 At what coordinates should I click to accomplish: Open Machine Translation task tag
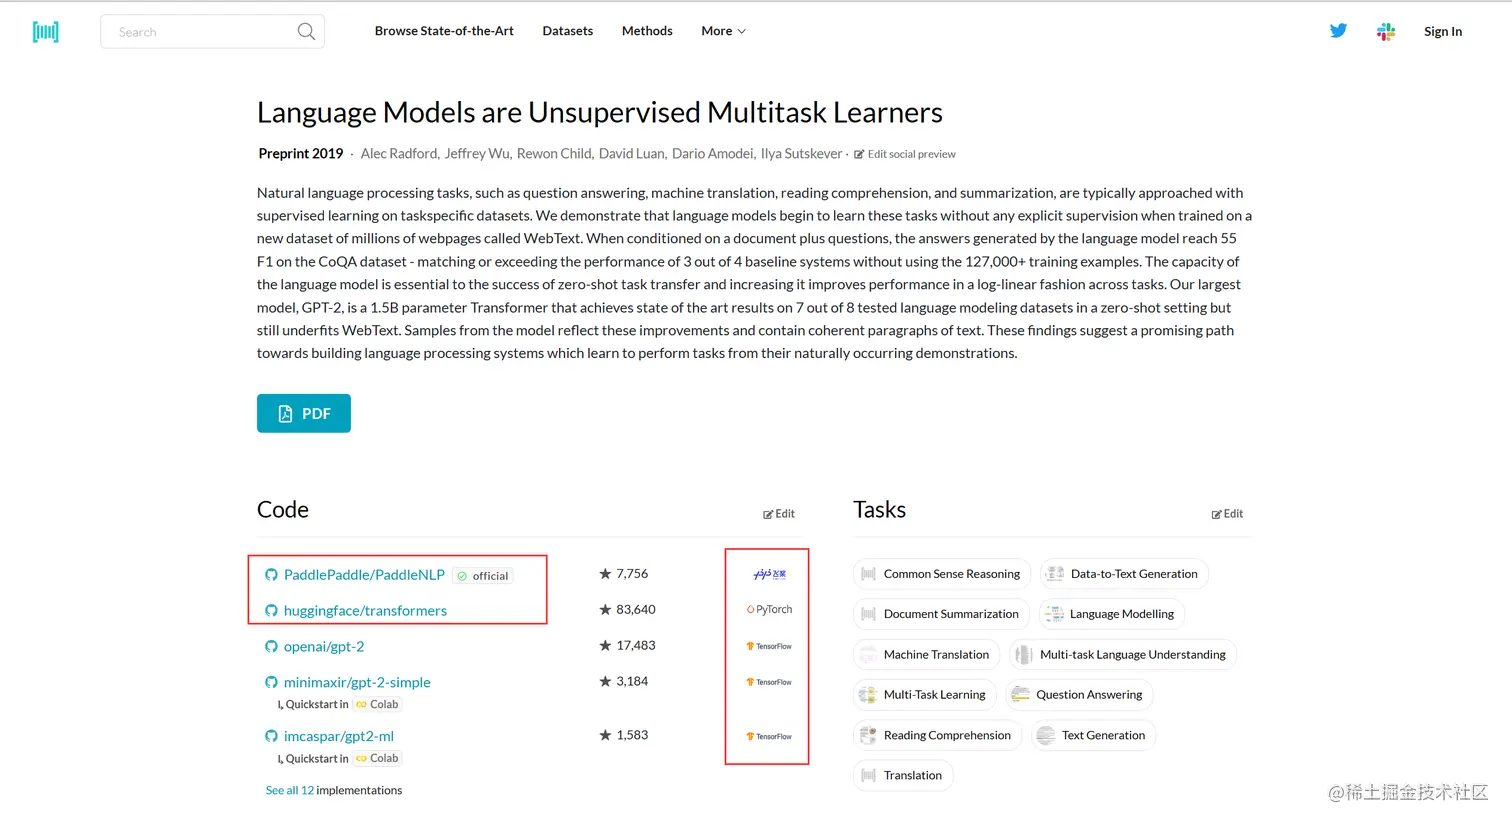coord(926,655)
